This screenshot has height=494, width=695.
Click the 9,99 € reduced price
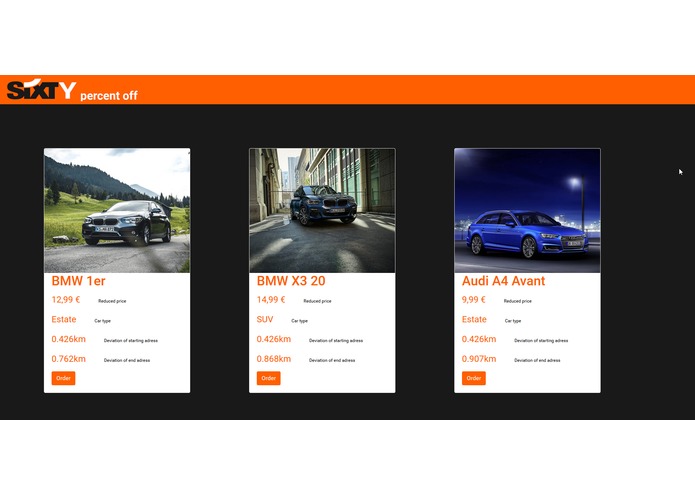(474, 300)
